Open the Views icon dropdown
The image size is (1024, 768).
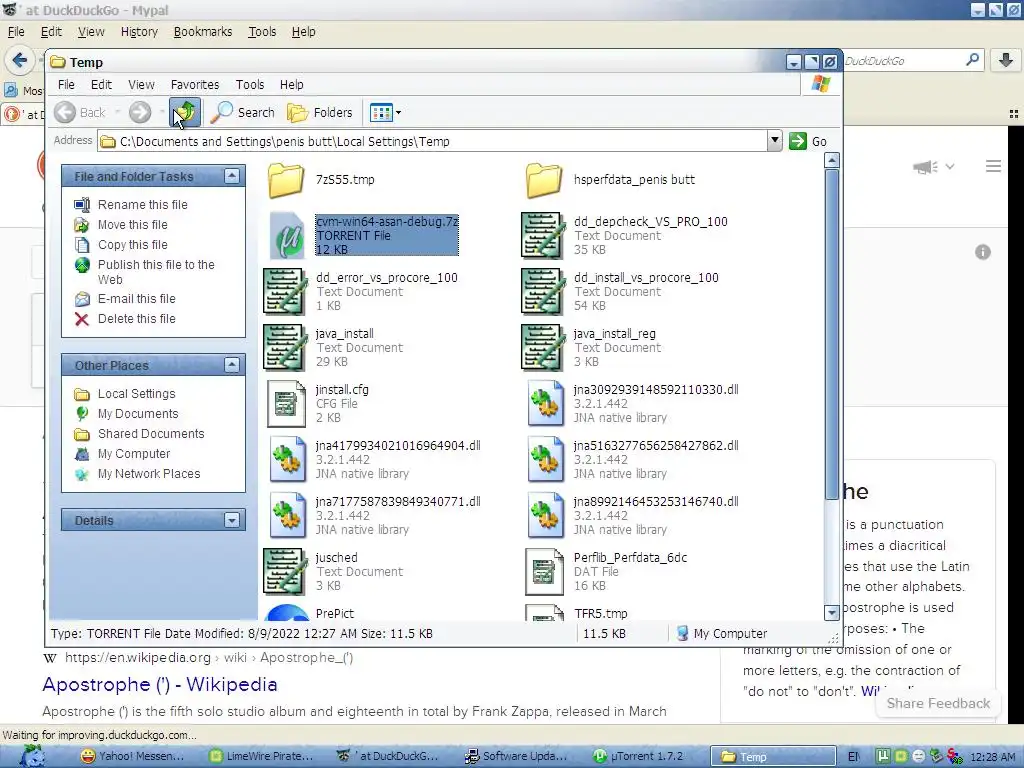385,112
